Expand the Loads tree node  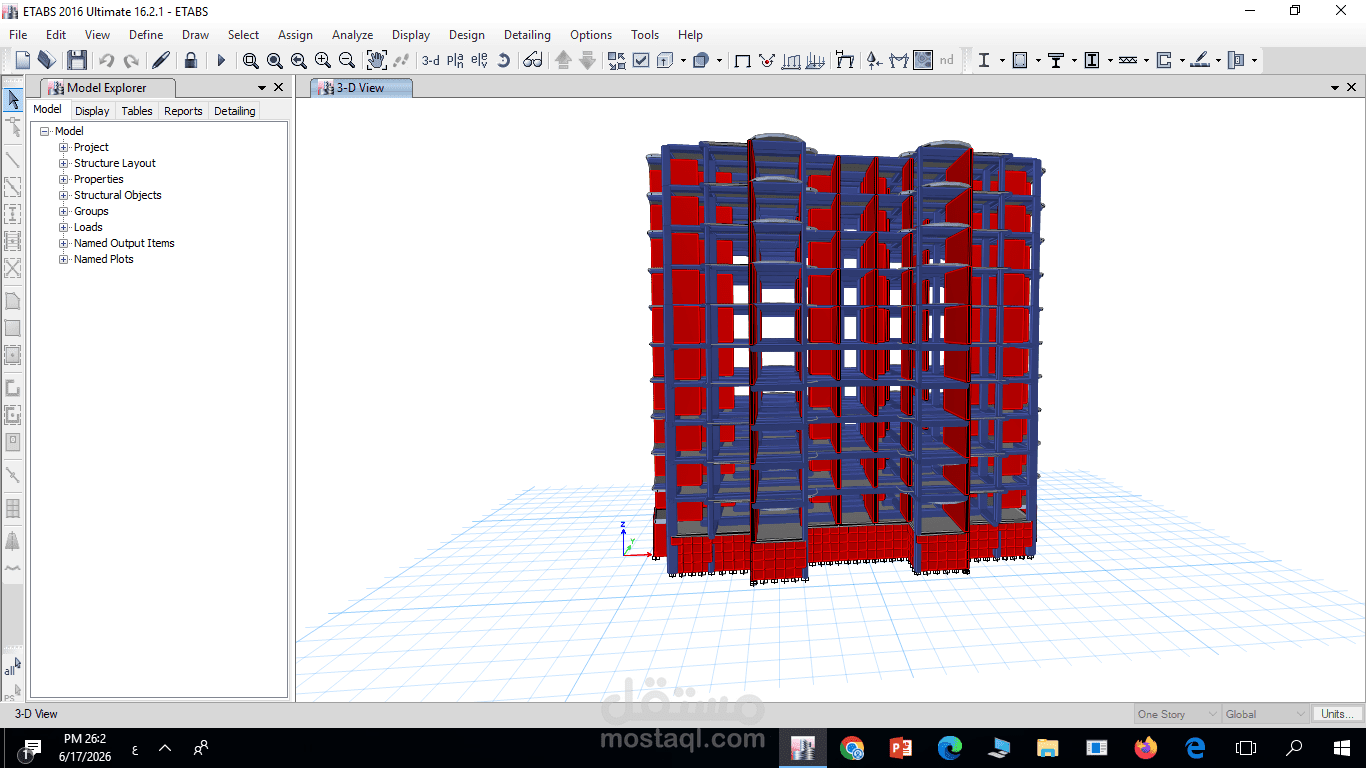click(64, 227)
